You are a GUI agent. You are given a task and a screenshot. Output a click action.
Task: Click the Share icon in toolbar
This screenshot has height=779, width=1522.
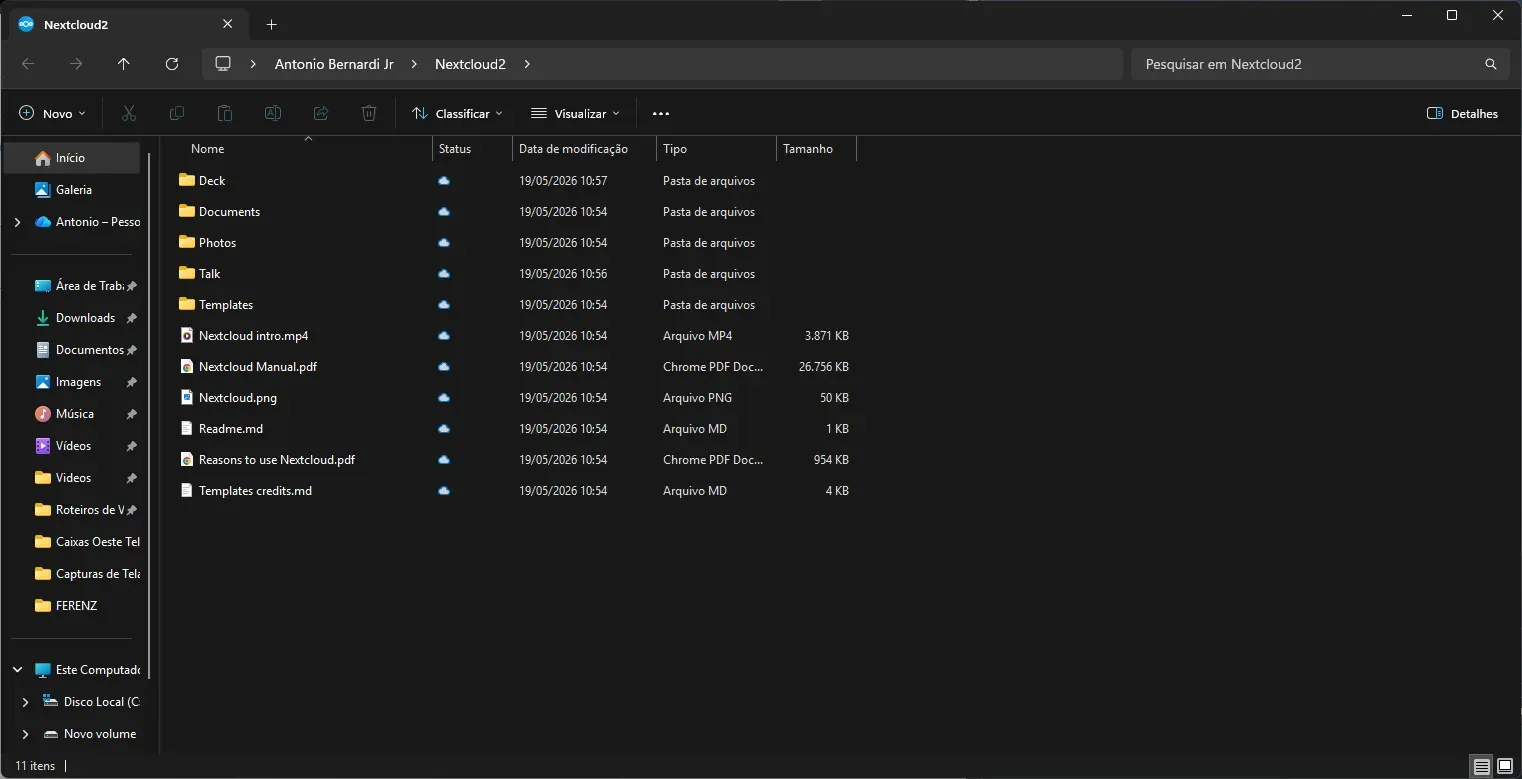click(321, 113)
